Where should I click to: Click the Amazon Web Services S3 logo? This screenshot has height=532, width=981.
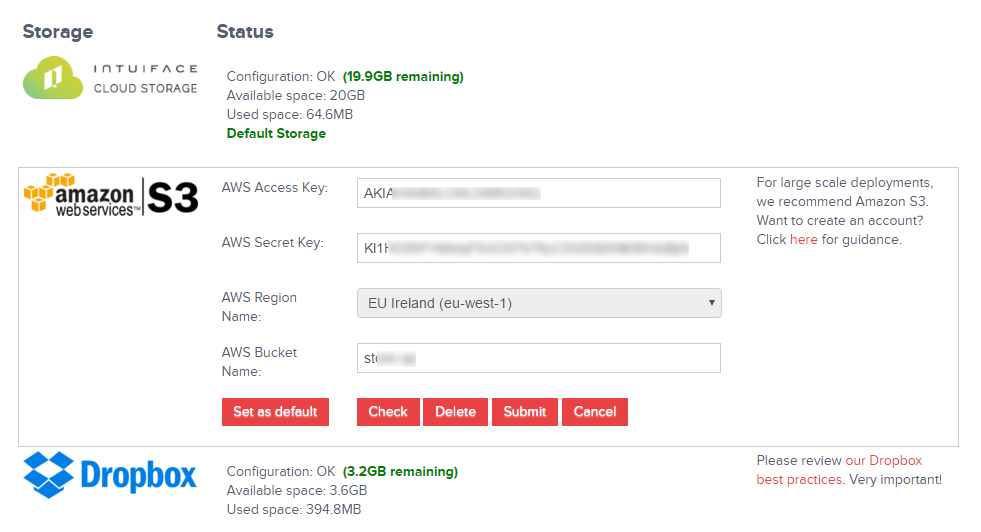[x=111, y=196]
